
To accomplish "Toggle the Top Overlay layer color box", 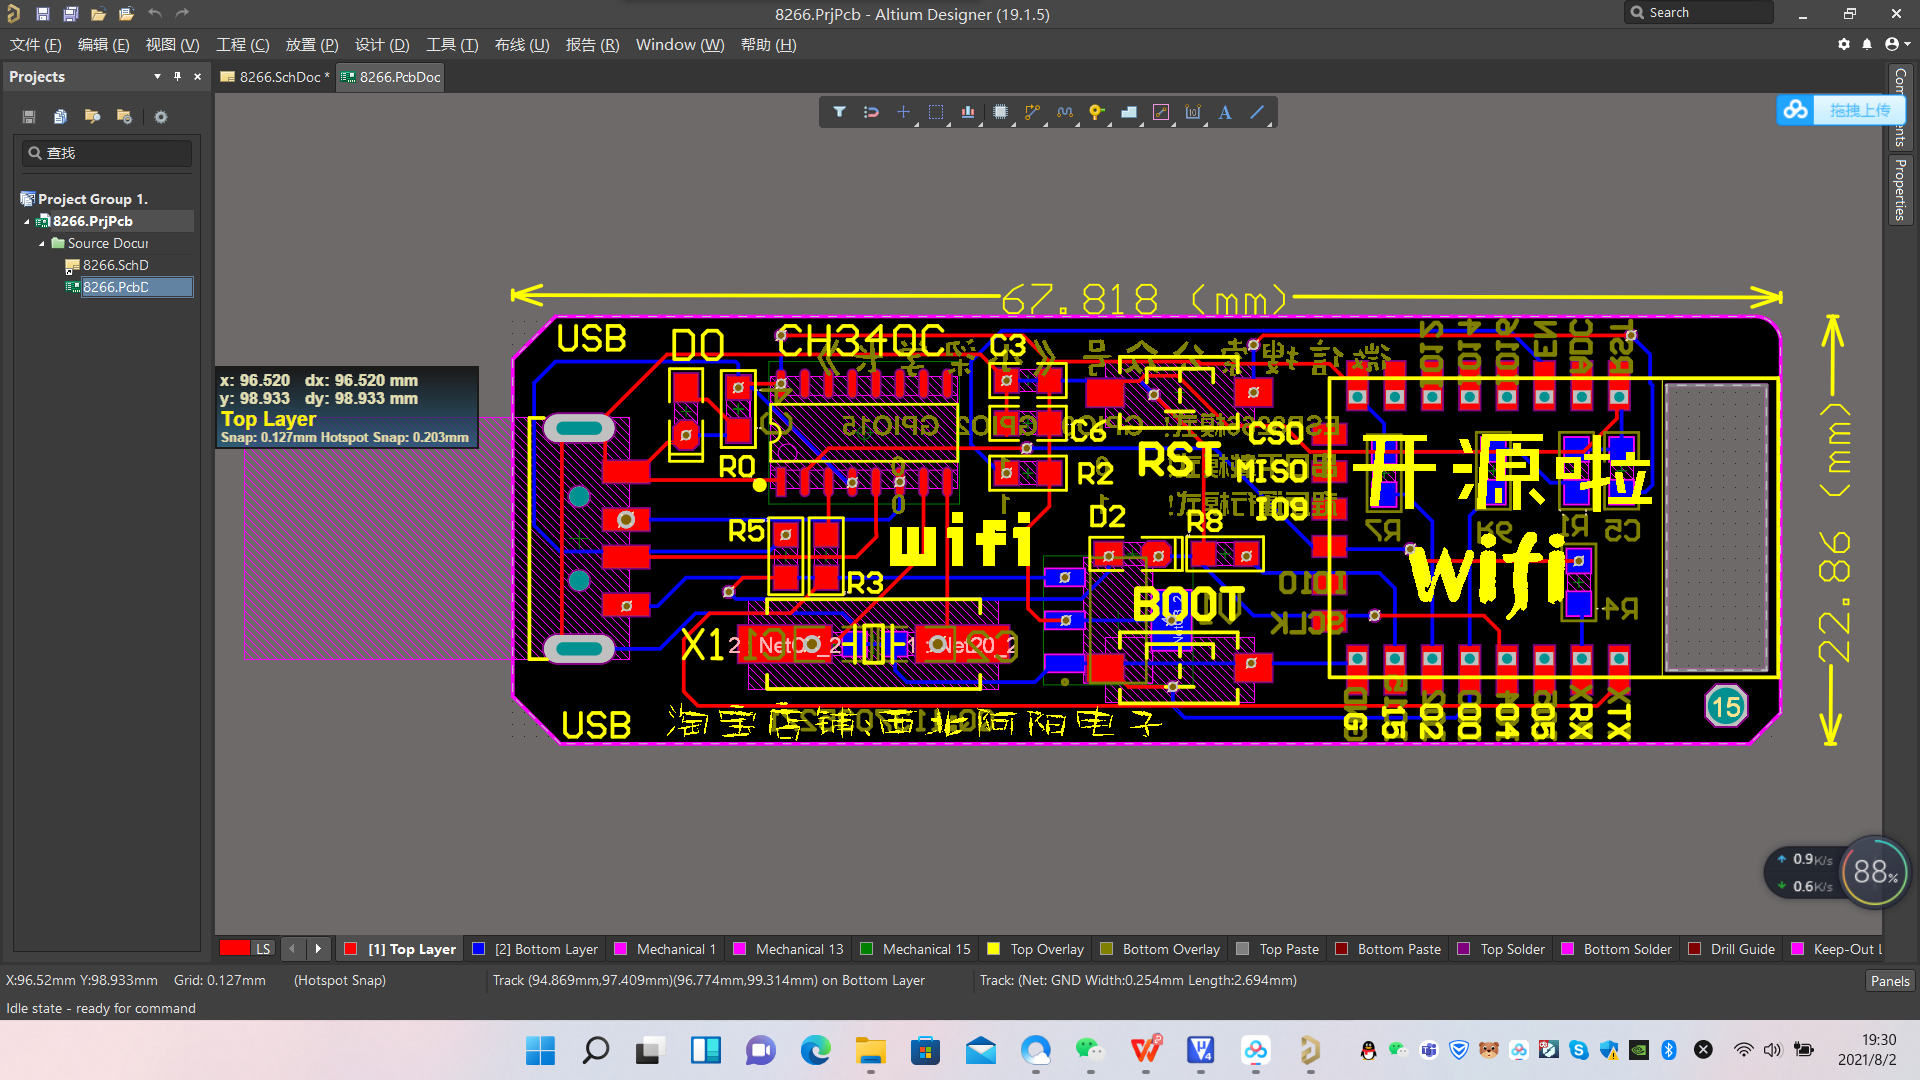I will [994, 949].
